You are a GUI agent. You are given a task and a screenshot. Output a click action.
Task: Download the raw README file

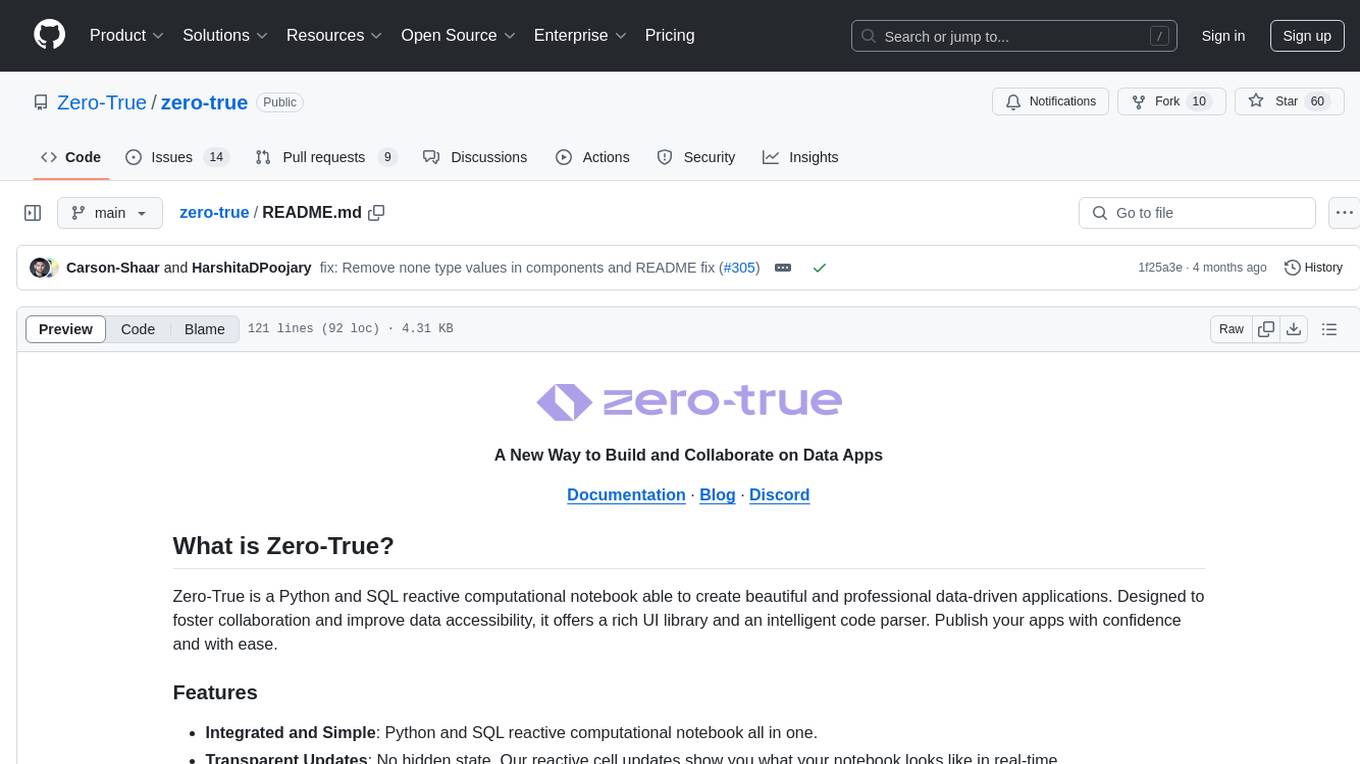click(1294, 329)
